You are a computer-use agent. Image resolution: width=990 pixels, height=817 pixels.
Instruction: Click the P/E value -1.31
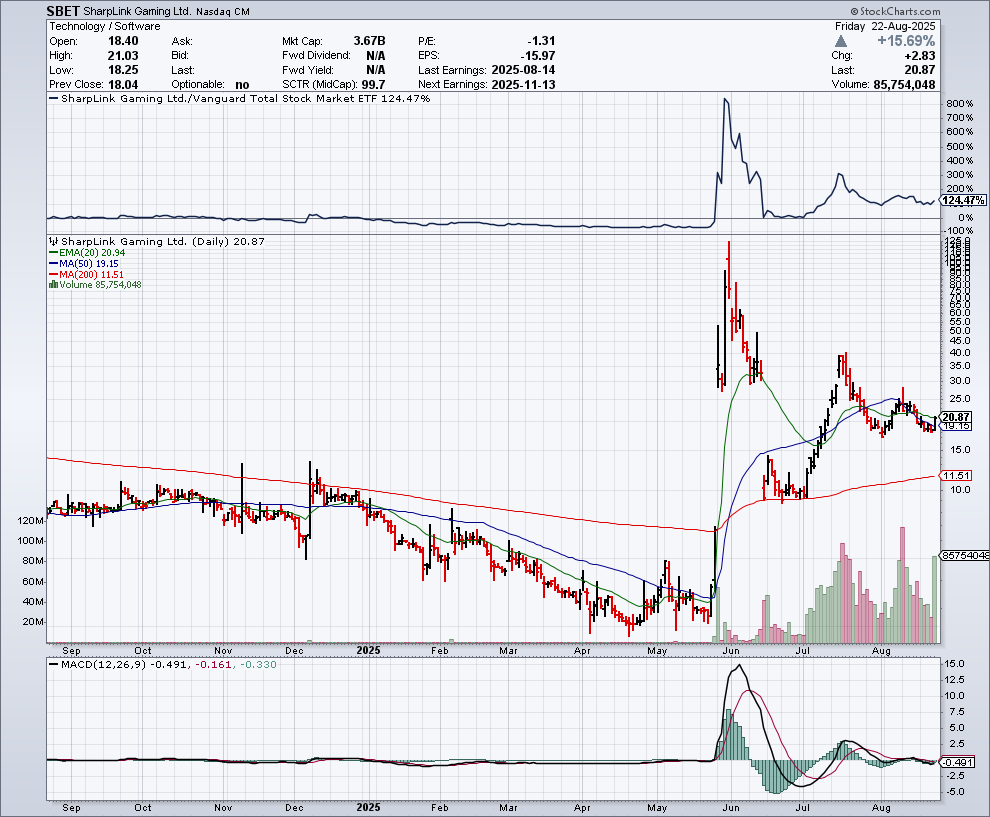[x=541, y=41]
